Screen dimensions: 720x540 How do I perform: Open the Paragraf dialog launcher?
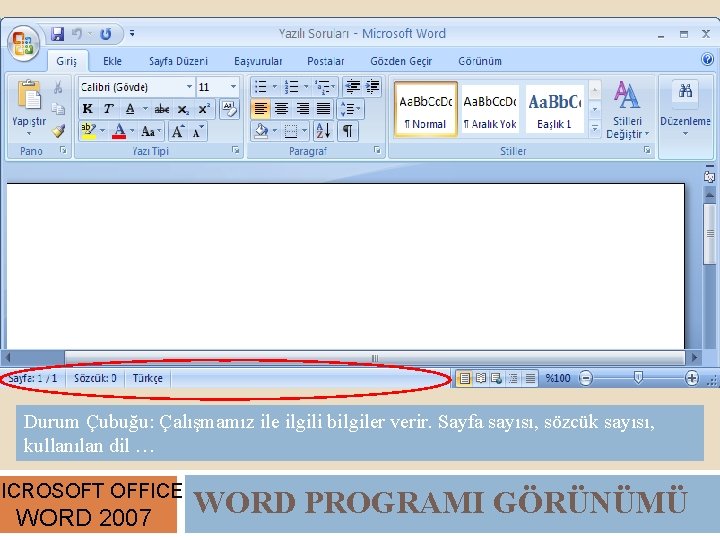pos(377,150)
